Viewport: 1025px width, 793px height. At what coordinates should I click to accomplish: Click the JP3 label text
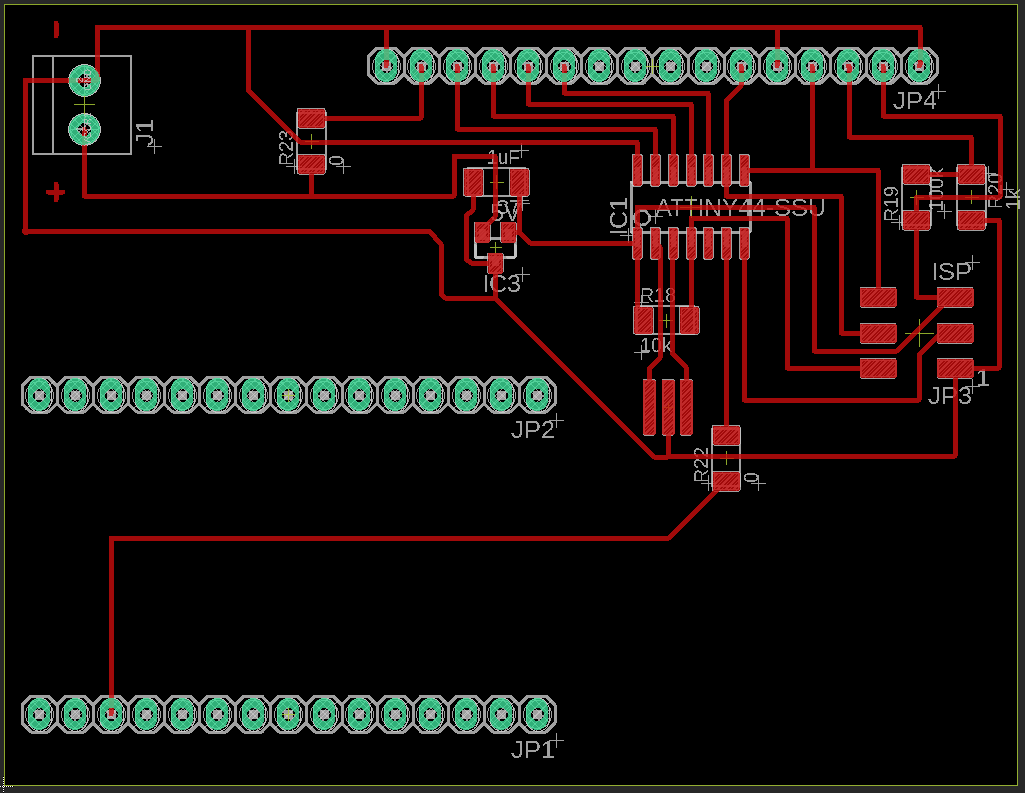click(x=950, y=395)
